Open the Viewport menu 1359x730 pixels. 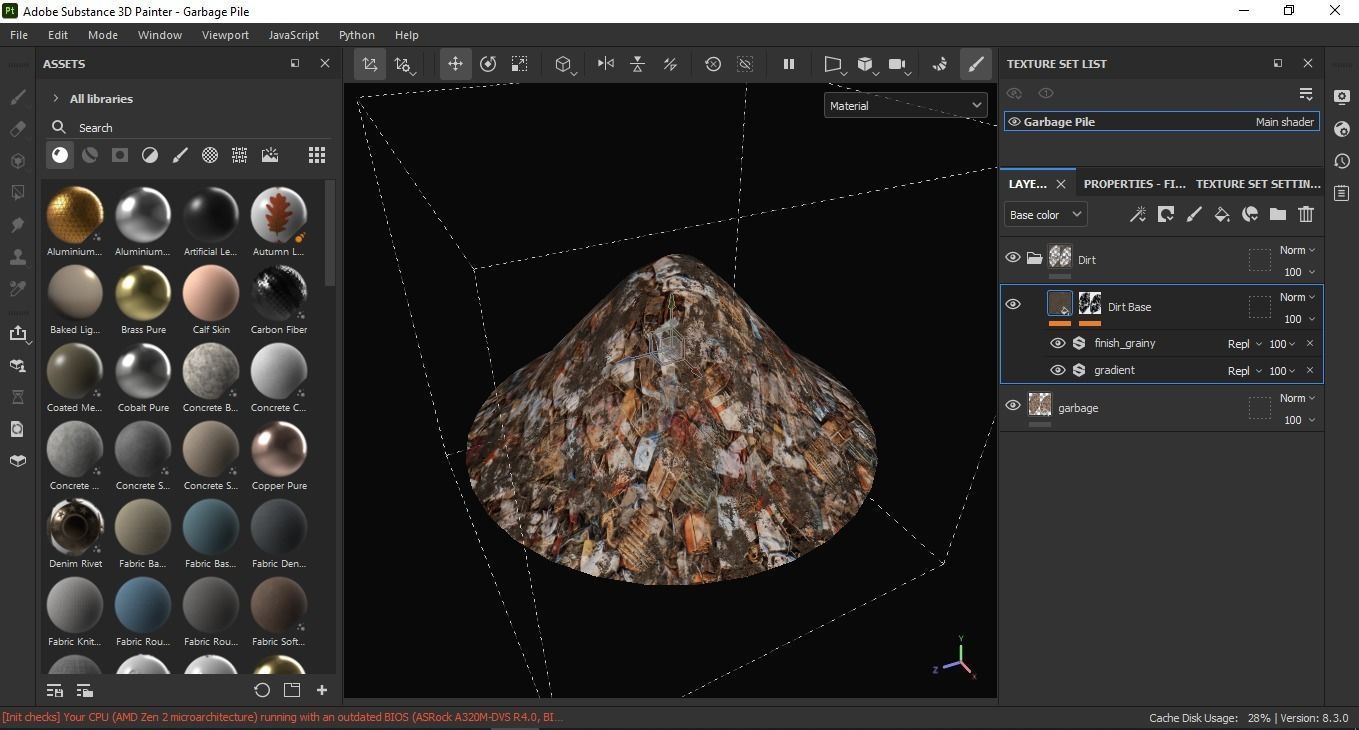pos(225,35)
